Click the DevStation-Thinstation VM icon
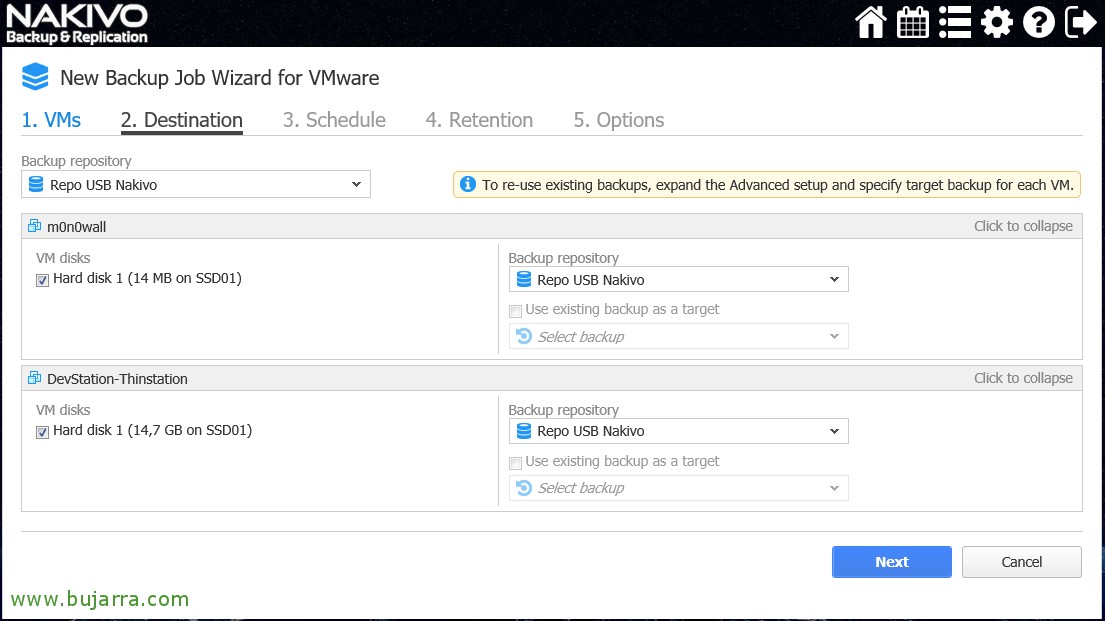 tap(35, 379)
